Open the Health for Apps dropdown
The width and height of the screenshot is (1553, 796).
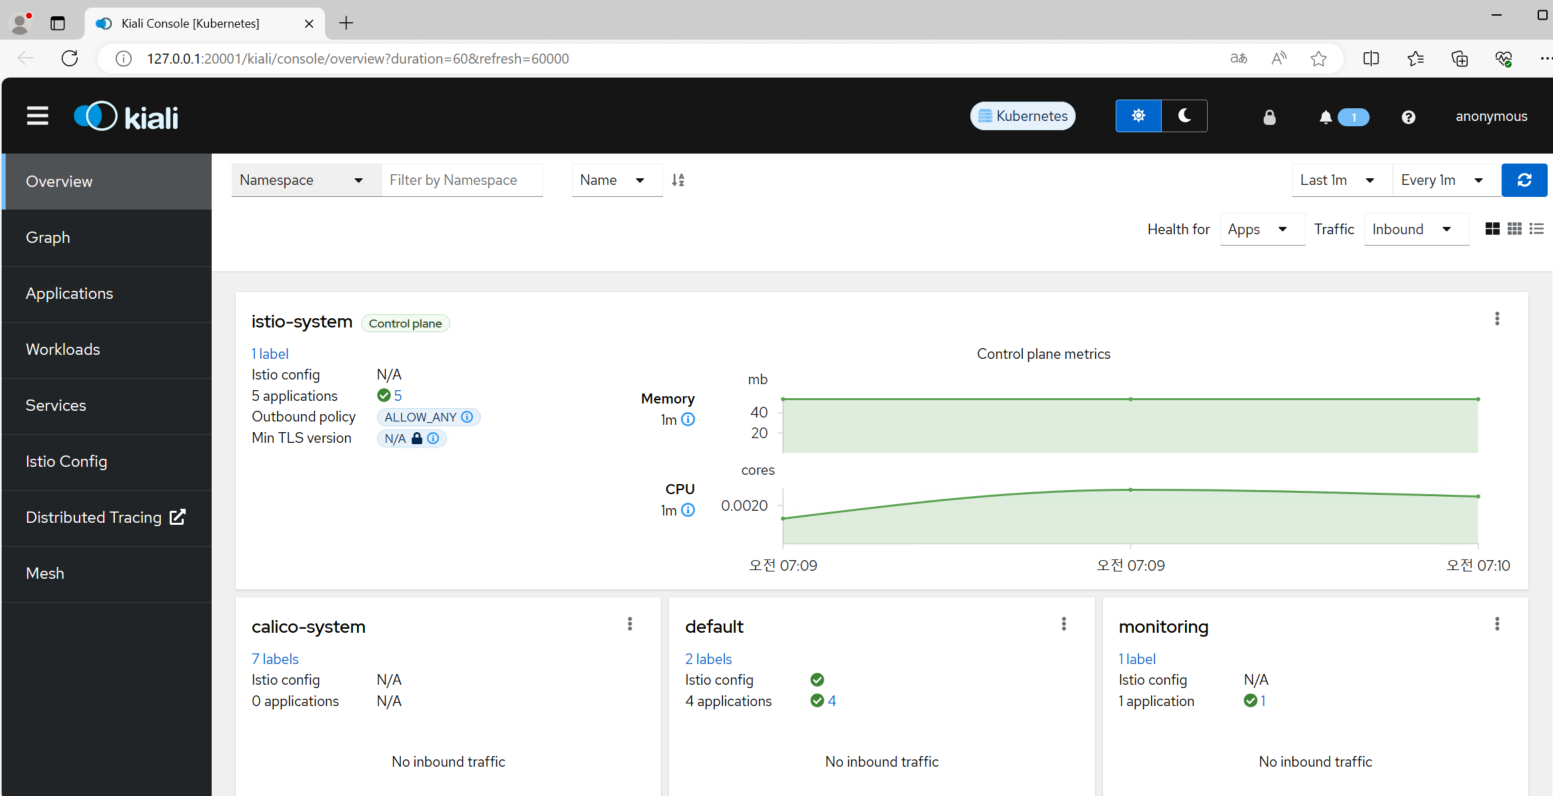point(1262,229)
